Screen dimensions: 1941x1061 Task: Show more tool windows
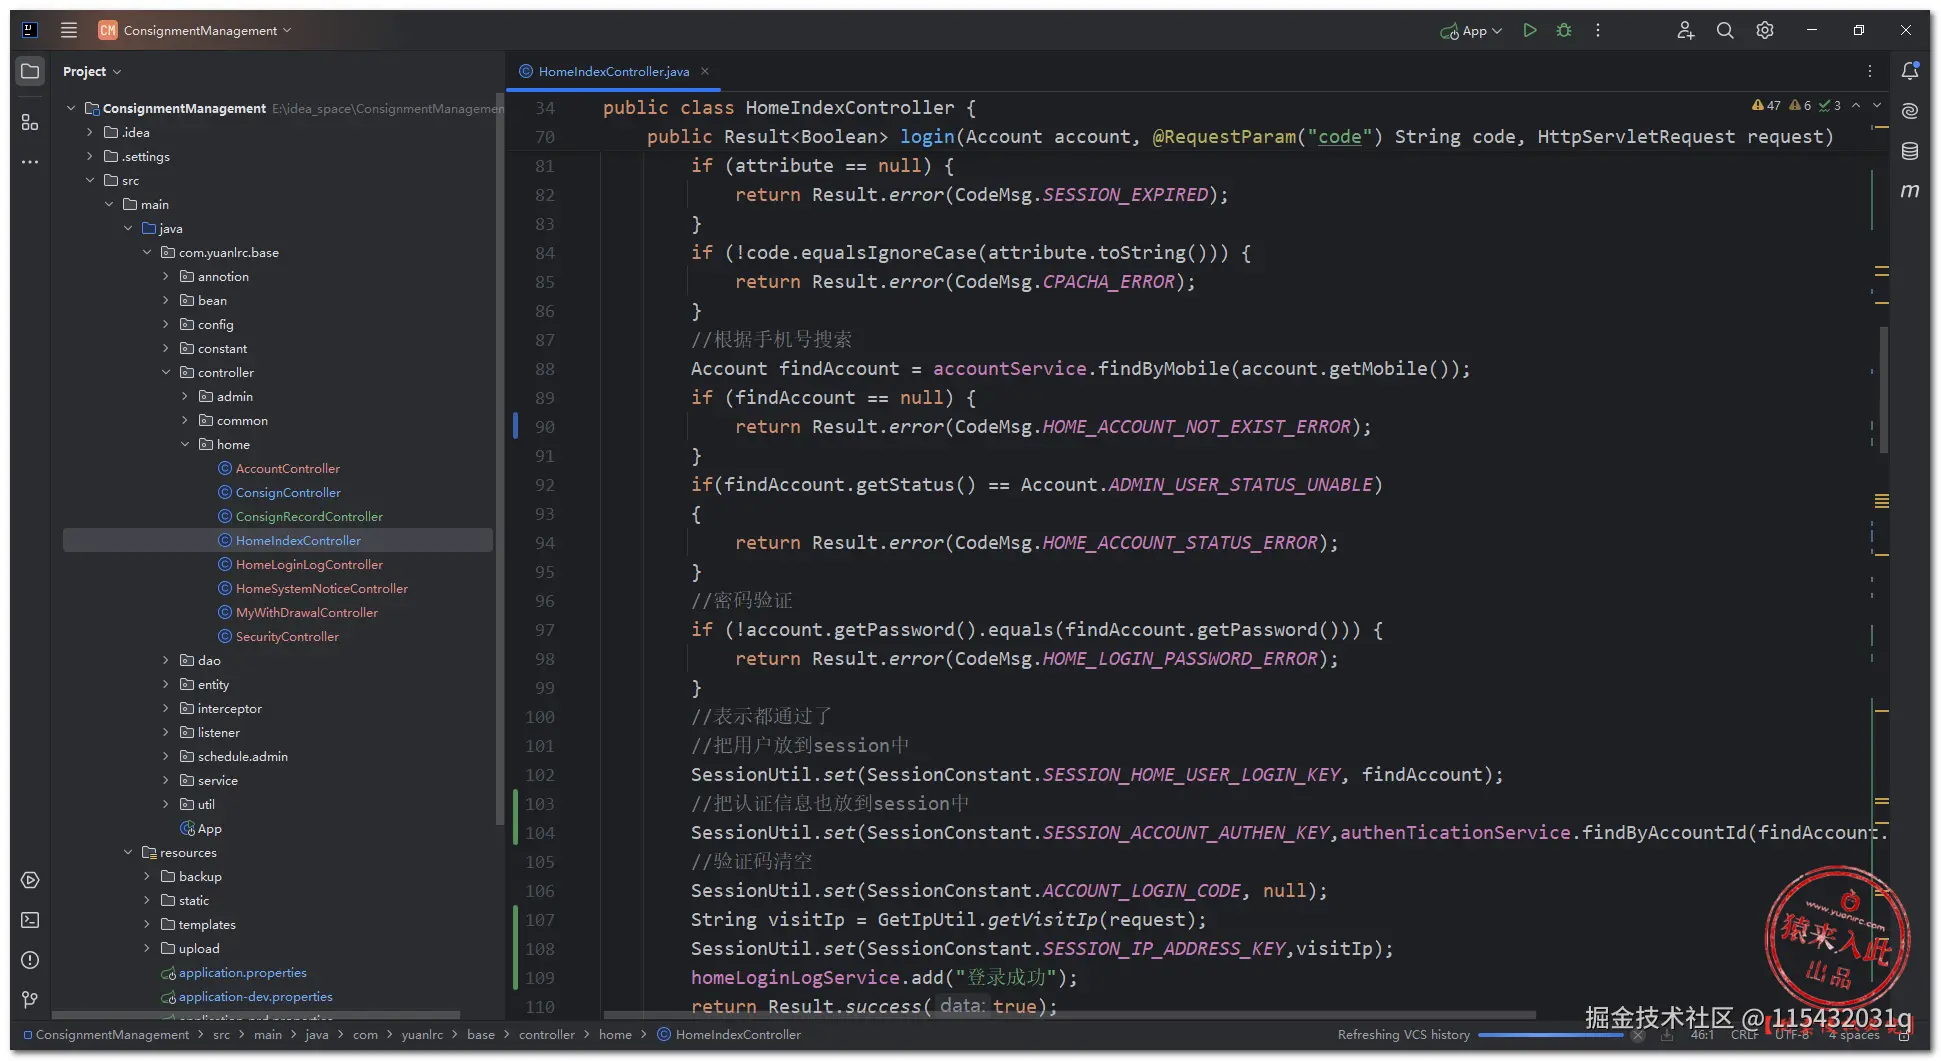(30, 161)
